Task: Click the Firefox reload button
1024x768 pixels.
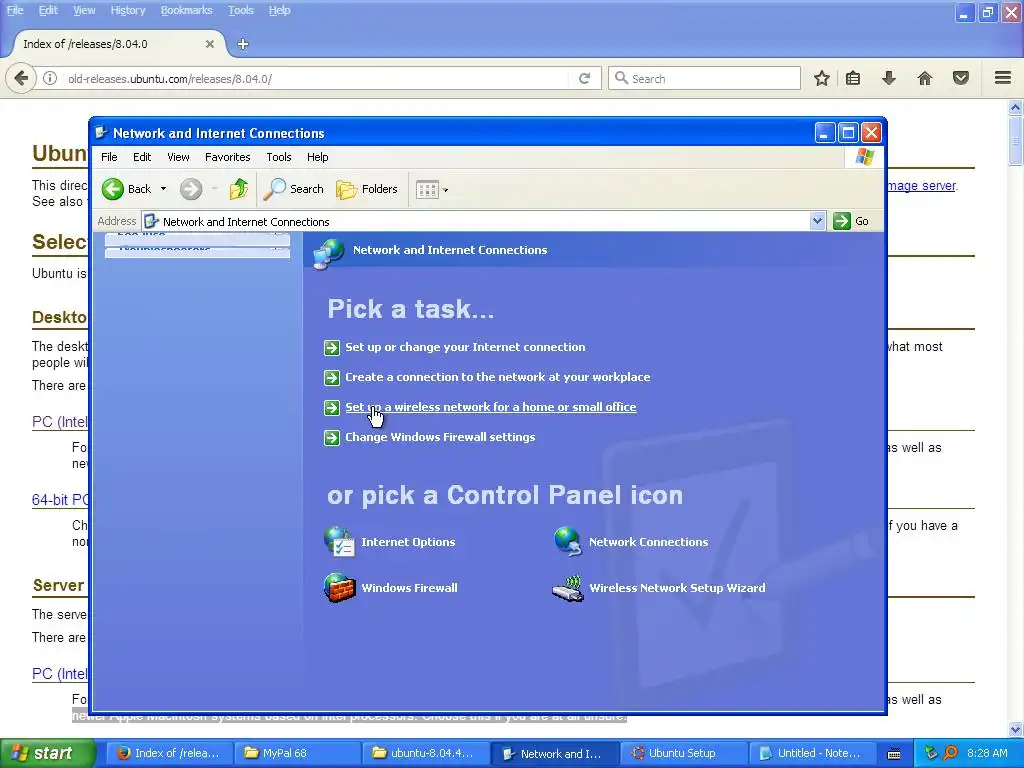Action: [584, 79]
